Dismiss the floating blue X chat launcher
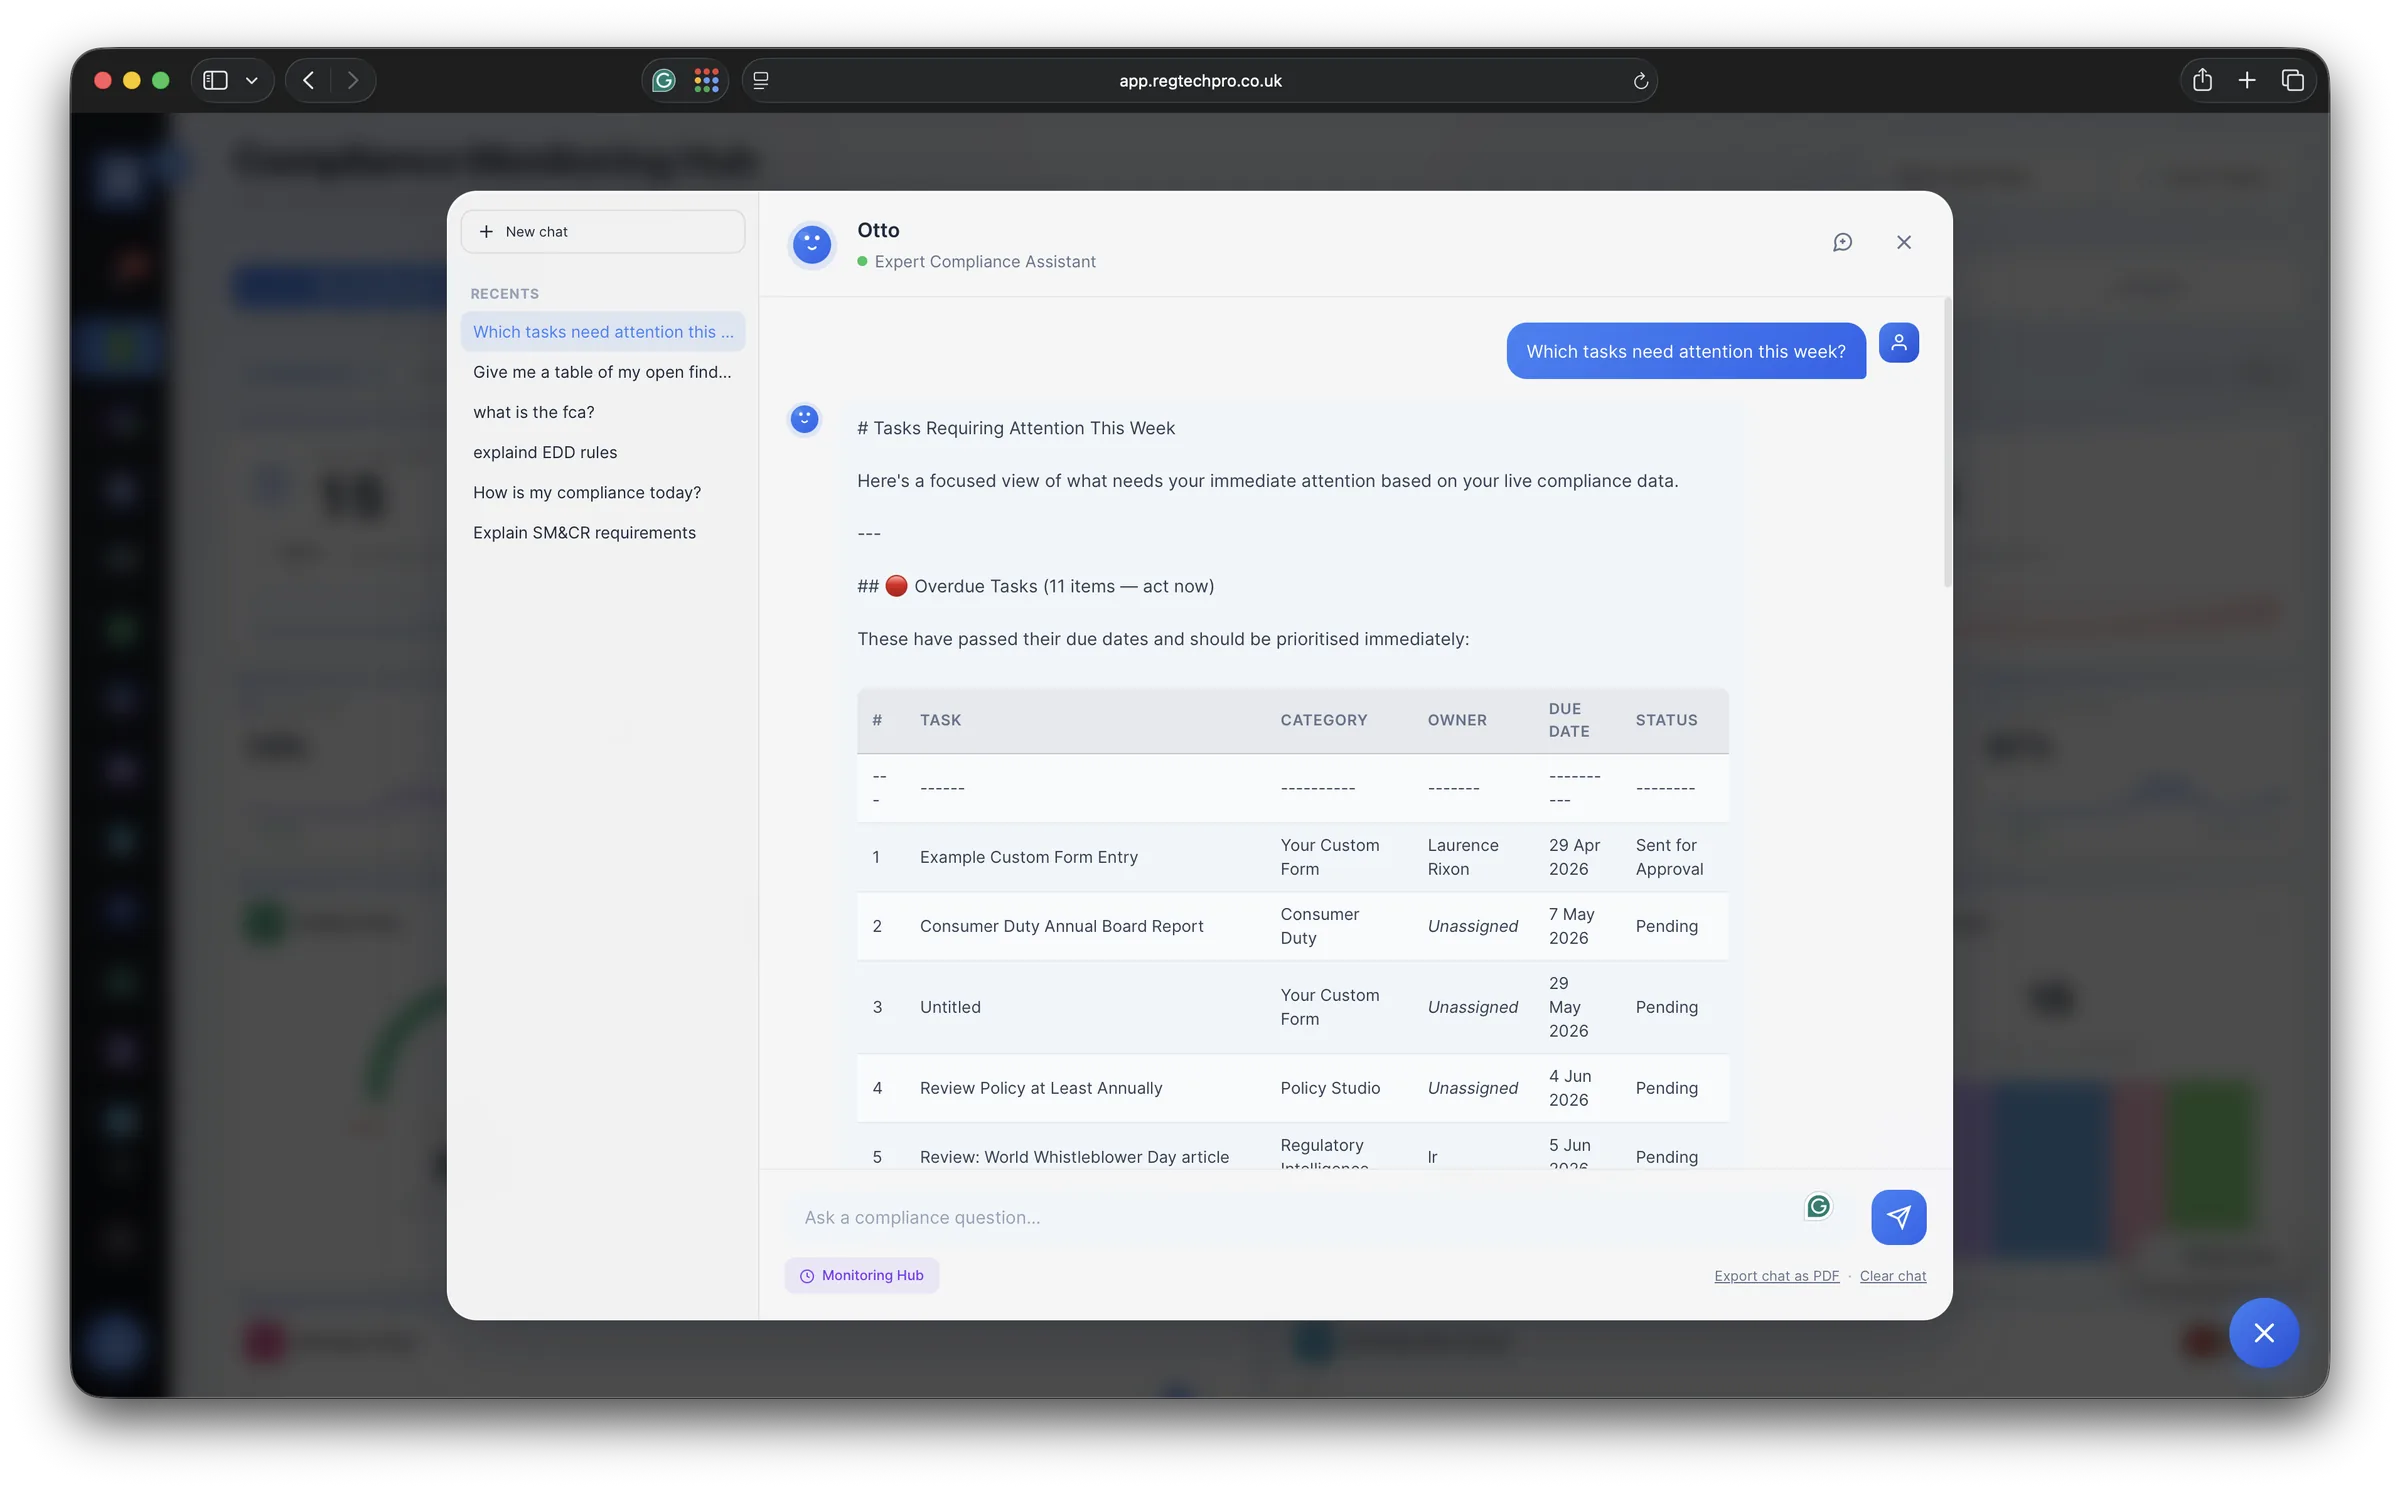The image size is (2400, 1491). (2264, 1333)
